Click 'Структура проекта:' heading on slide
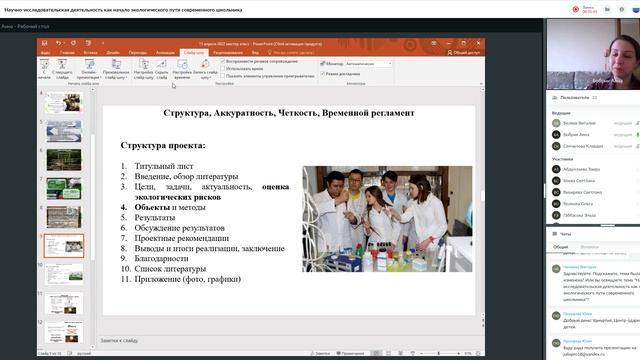 coord(163,146)
